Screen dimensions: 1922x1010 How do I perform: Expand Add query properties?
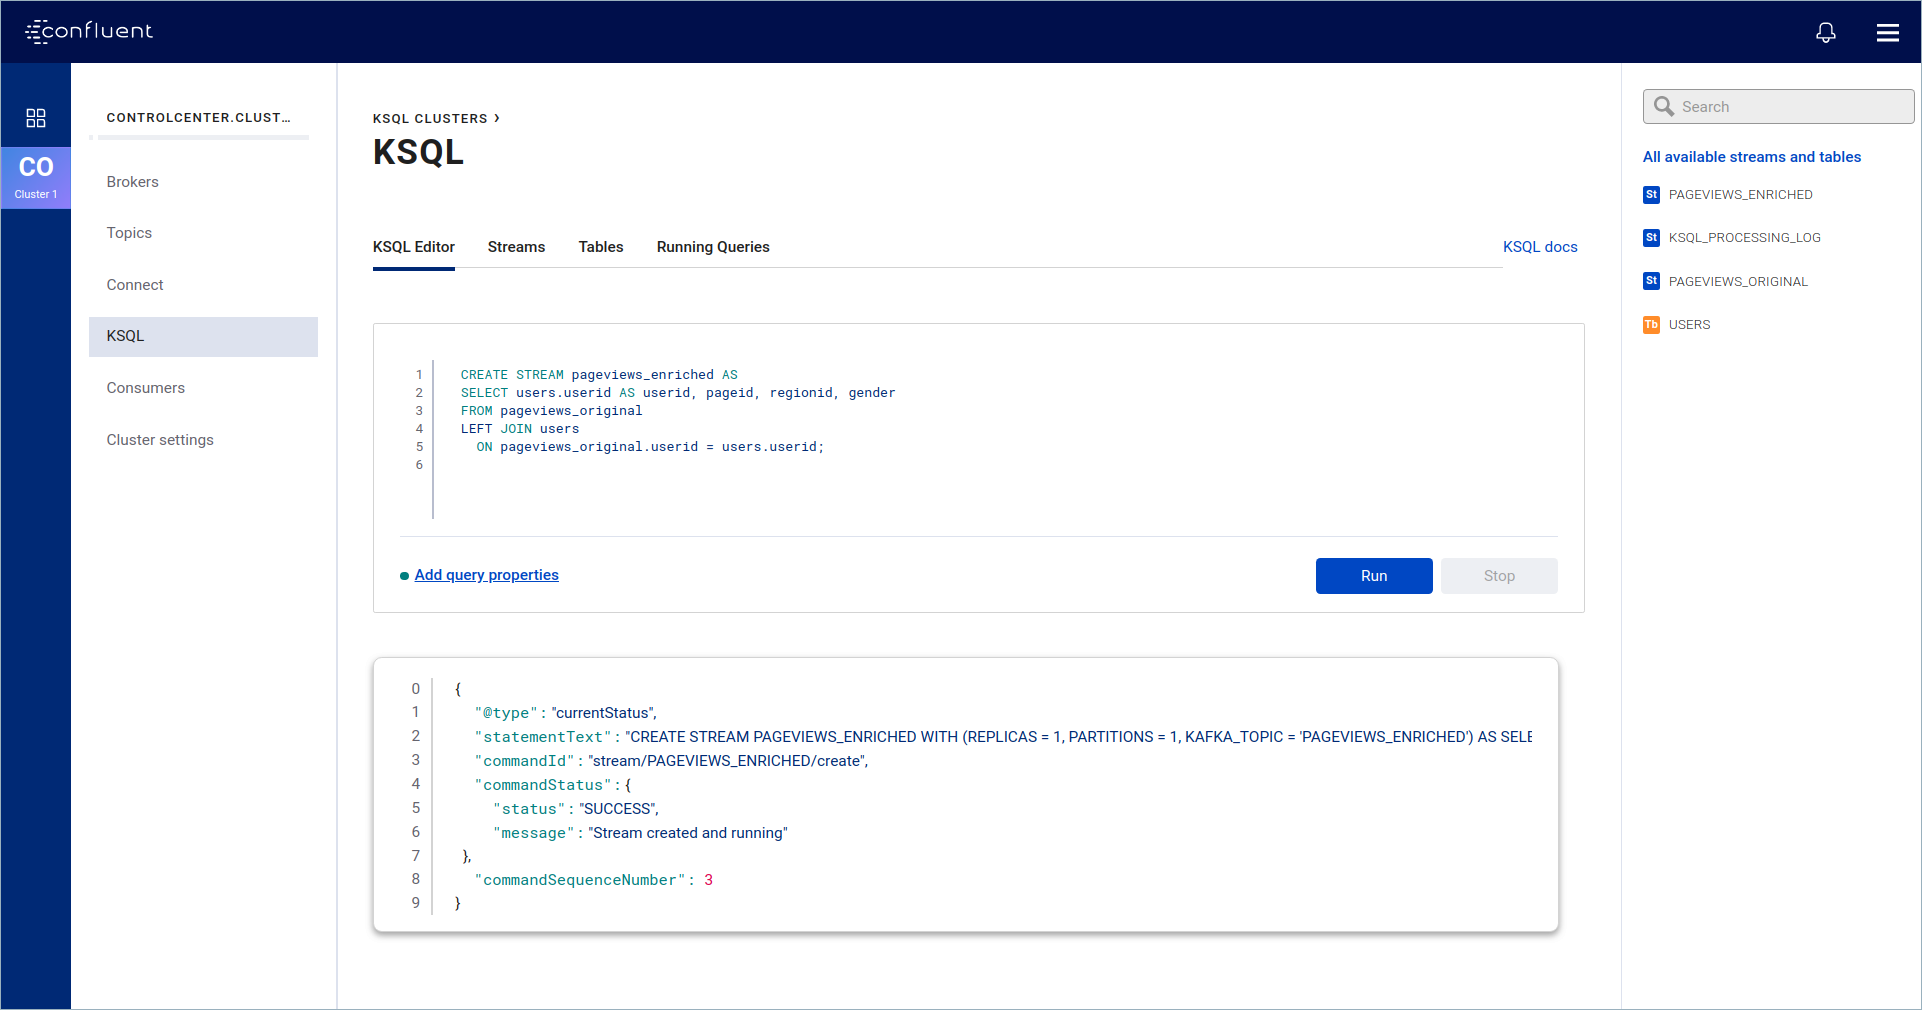point(486,575)
